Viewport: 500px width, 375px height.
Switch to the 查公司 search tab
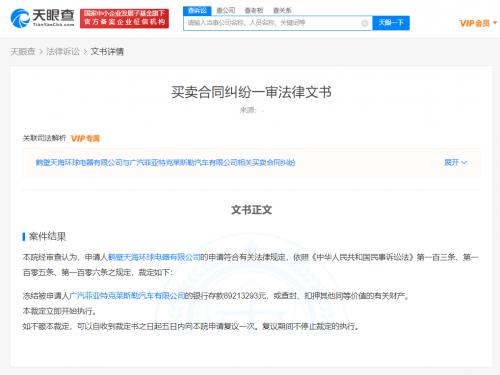coord(226,11)
